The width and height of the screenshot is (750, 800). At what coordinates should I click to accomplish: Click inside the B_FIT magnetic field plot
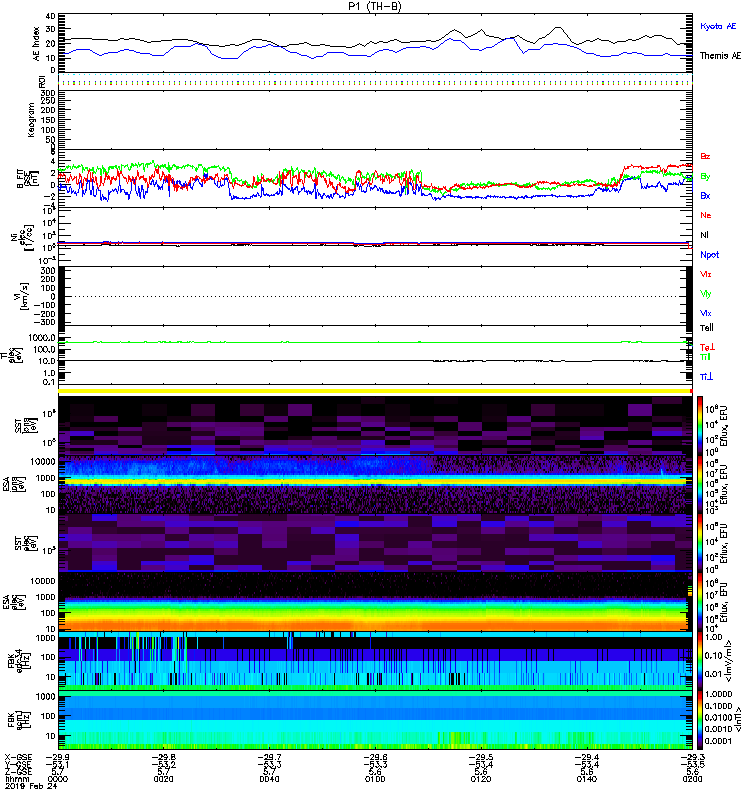(375, 179)
